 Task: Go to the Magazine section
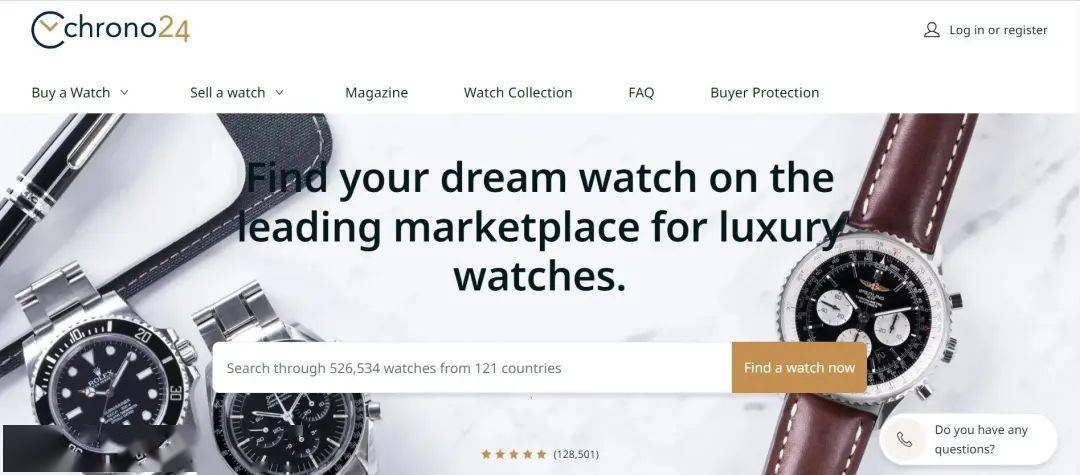pos(376,92)
